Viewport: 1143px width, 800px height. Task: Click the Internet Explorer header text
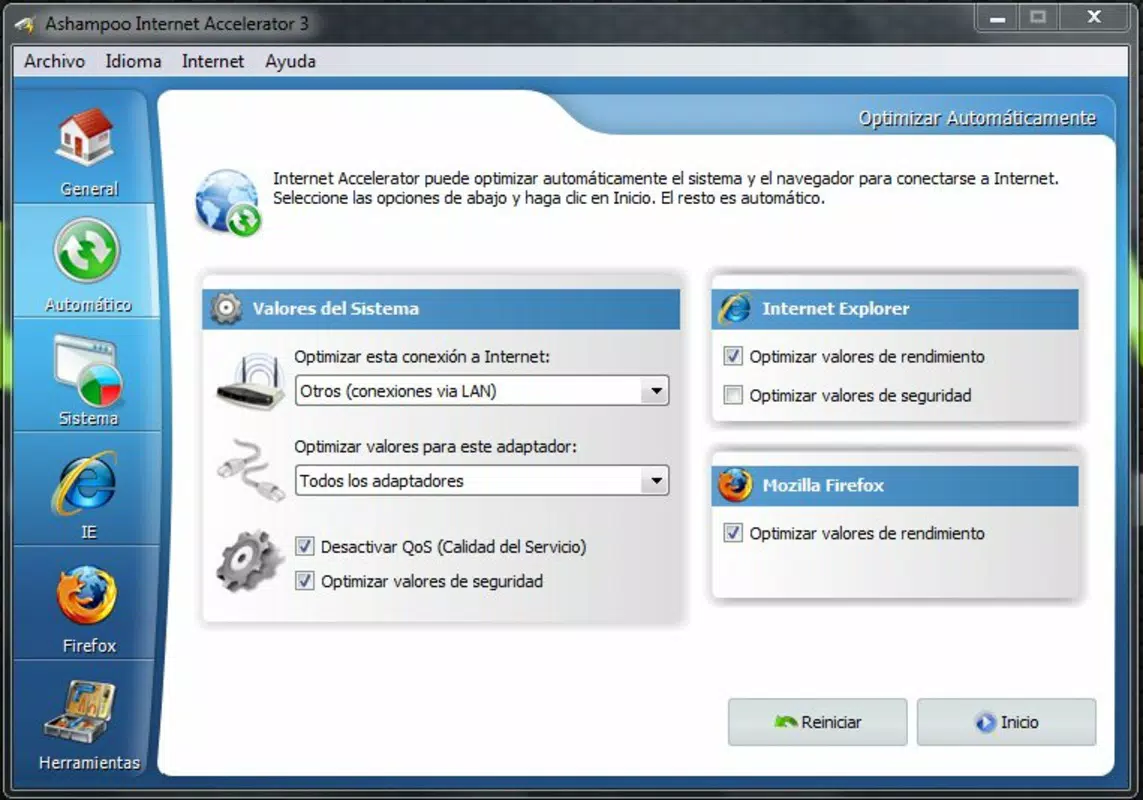(835, 308)
